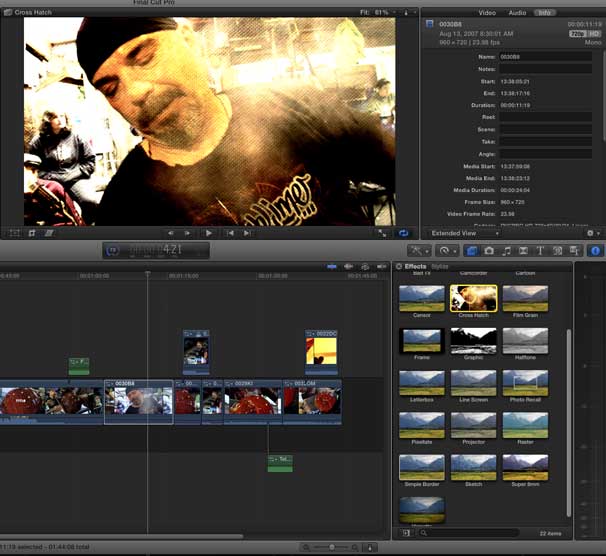Show the Inspector with the info icon
The width and height of the screenshot is (606, 556).
(594, 250)
